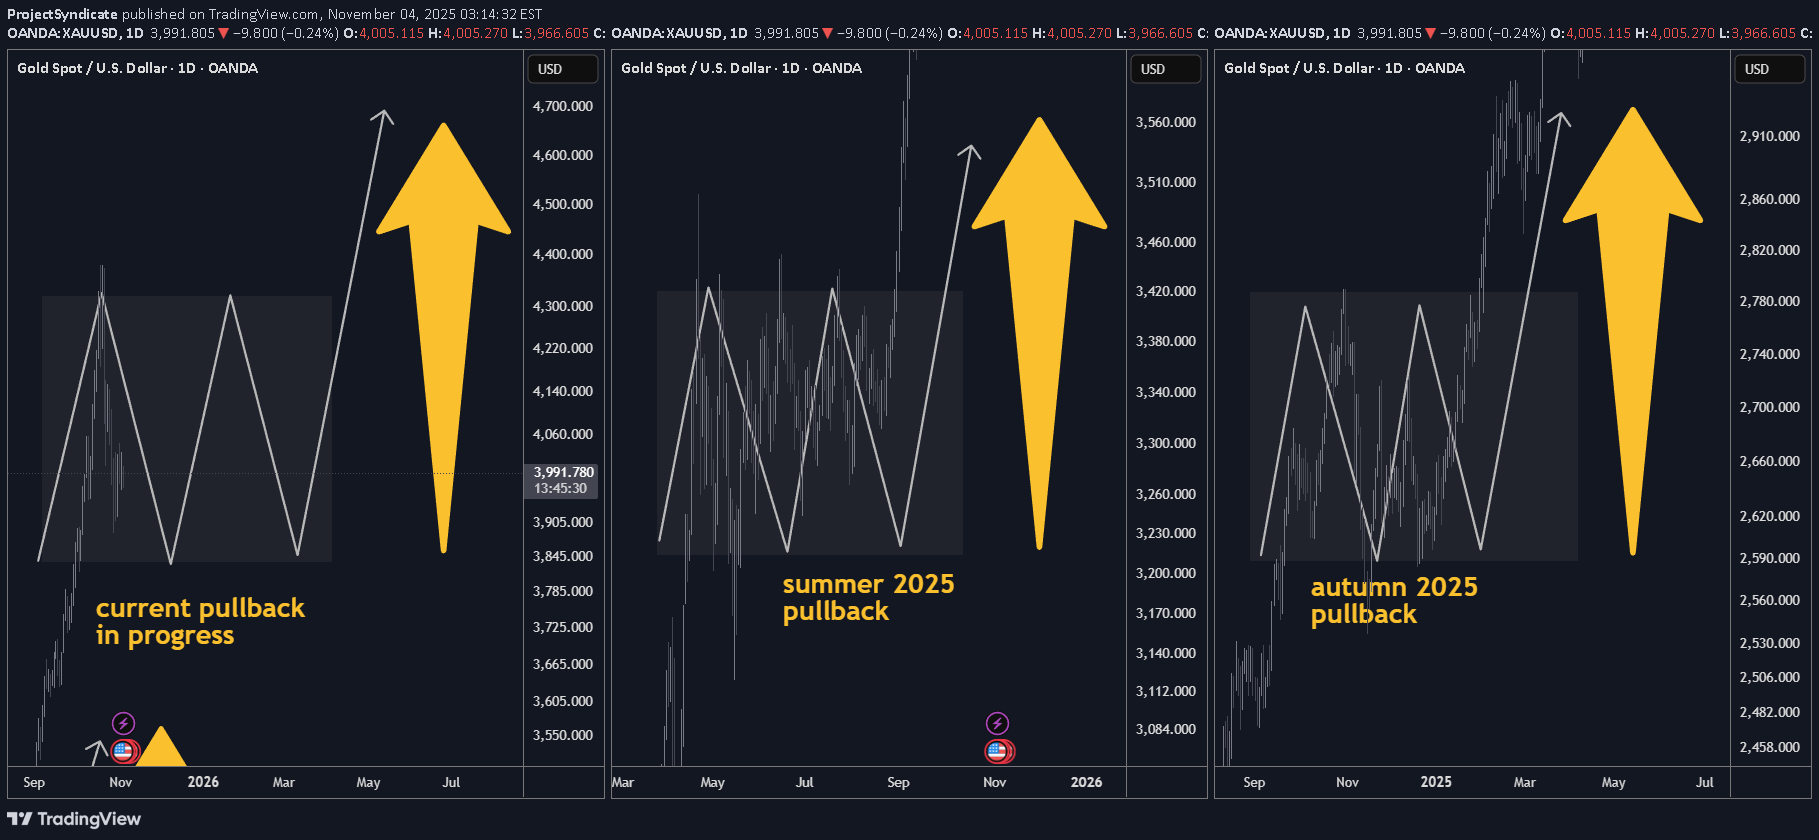Viewport: 1819px width, 840px height.
Task: Select the 'summer 2025 pullback' text annotation
Action: (x=868, y=597)
